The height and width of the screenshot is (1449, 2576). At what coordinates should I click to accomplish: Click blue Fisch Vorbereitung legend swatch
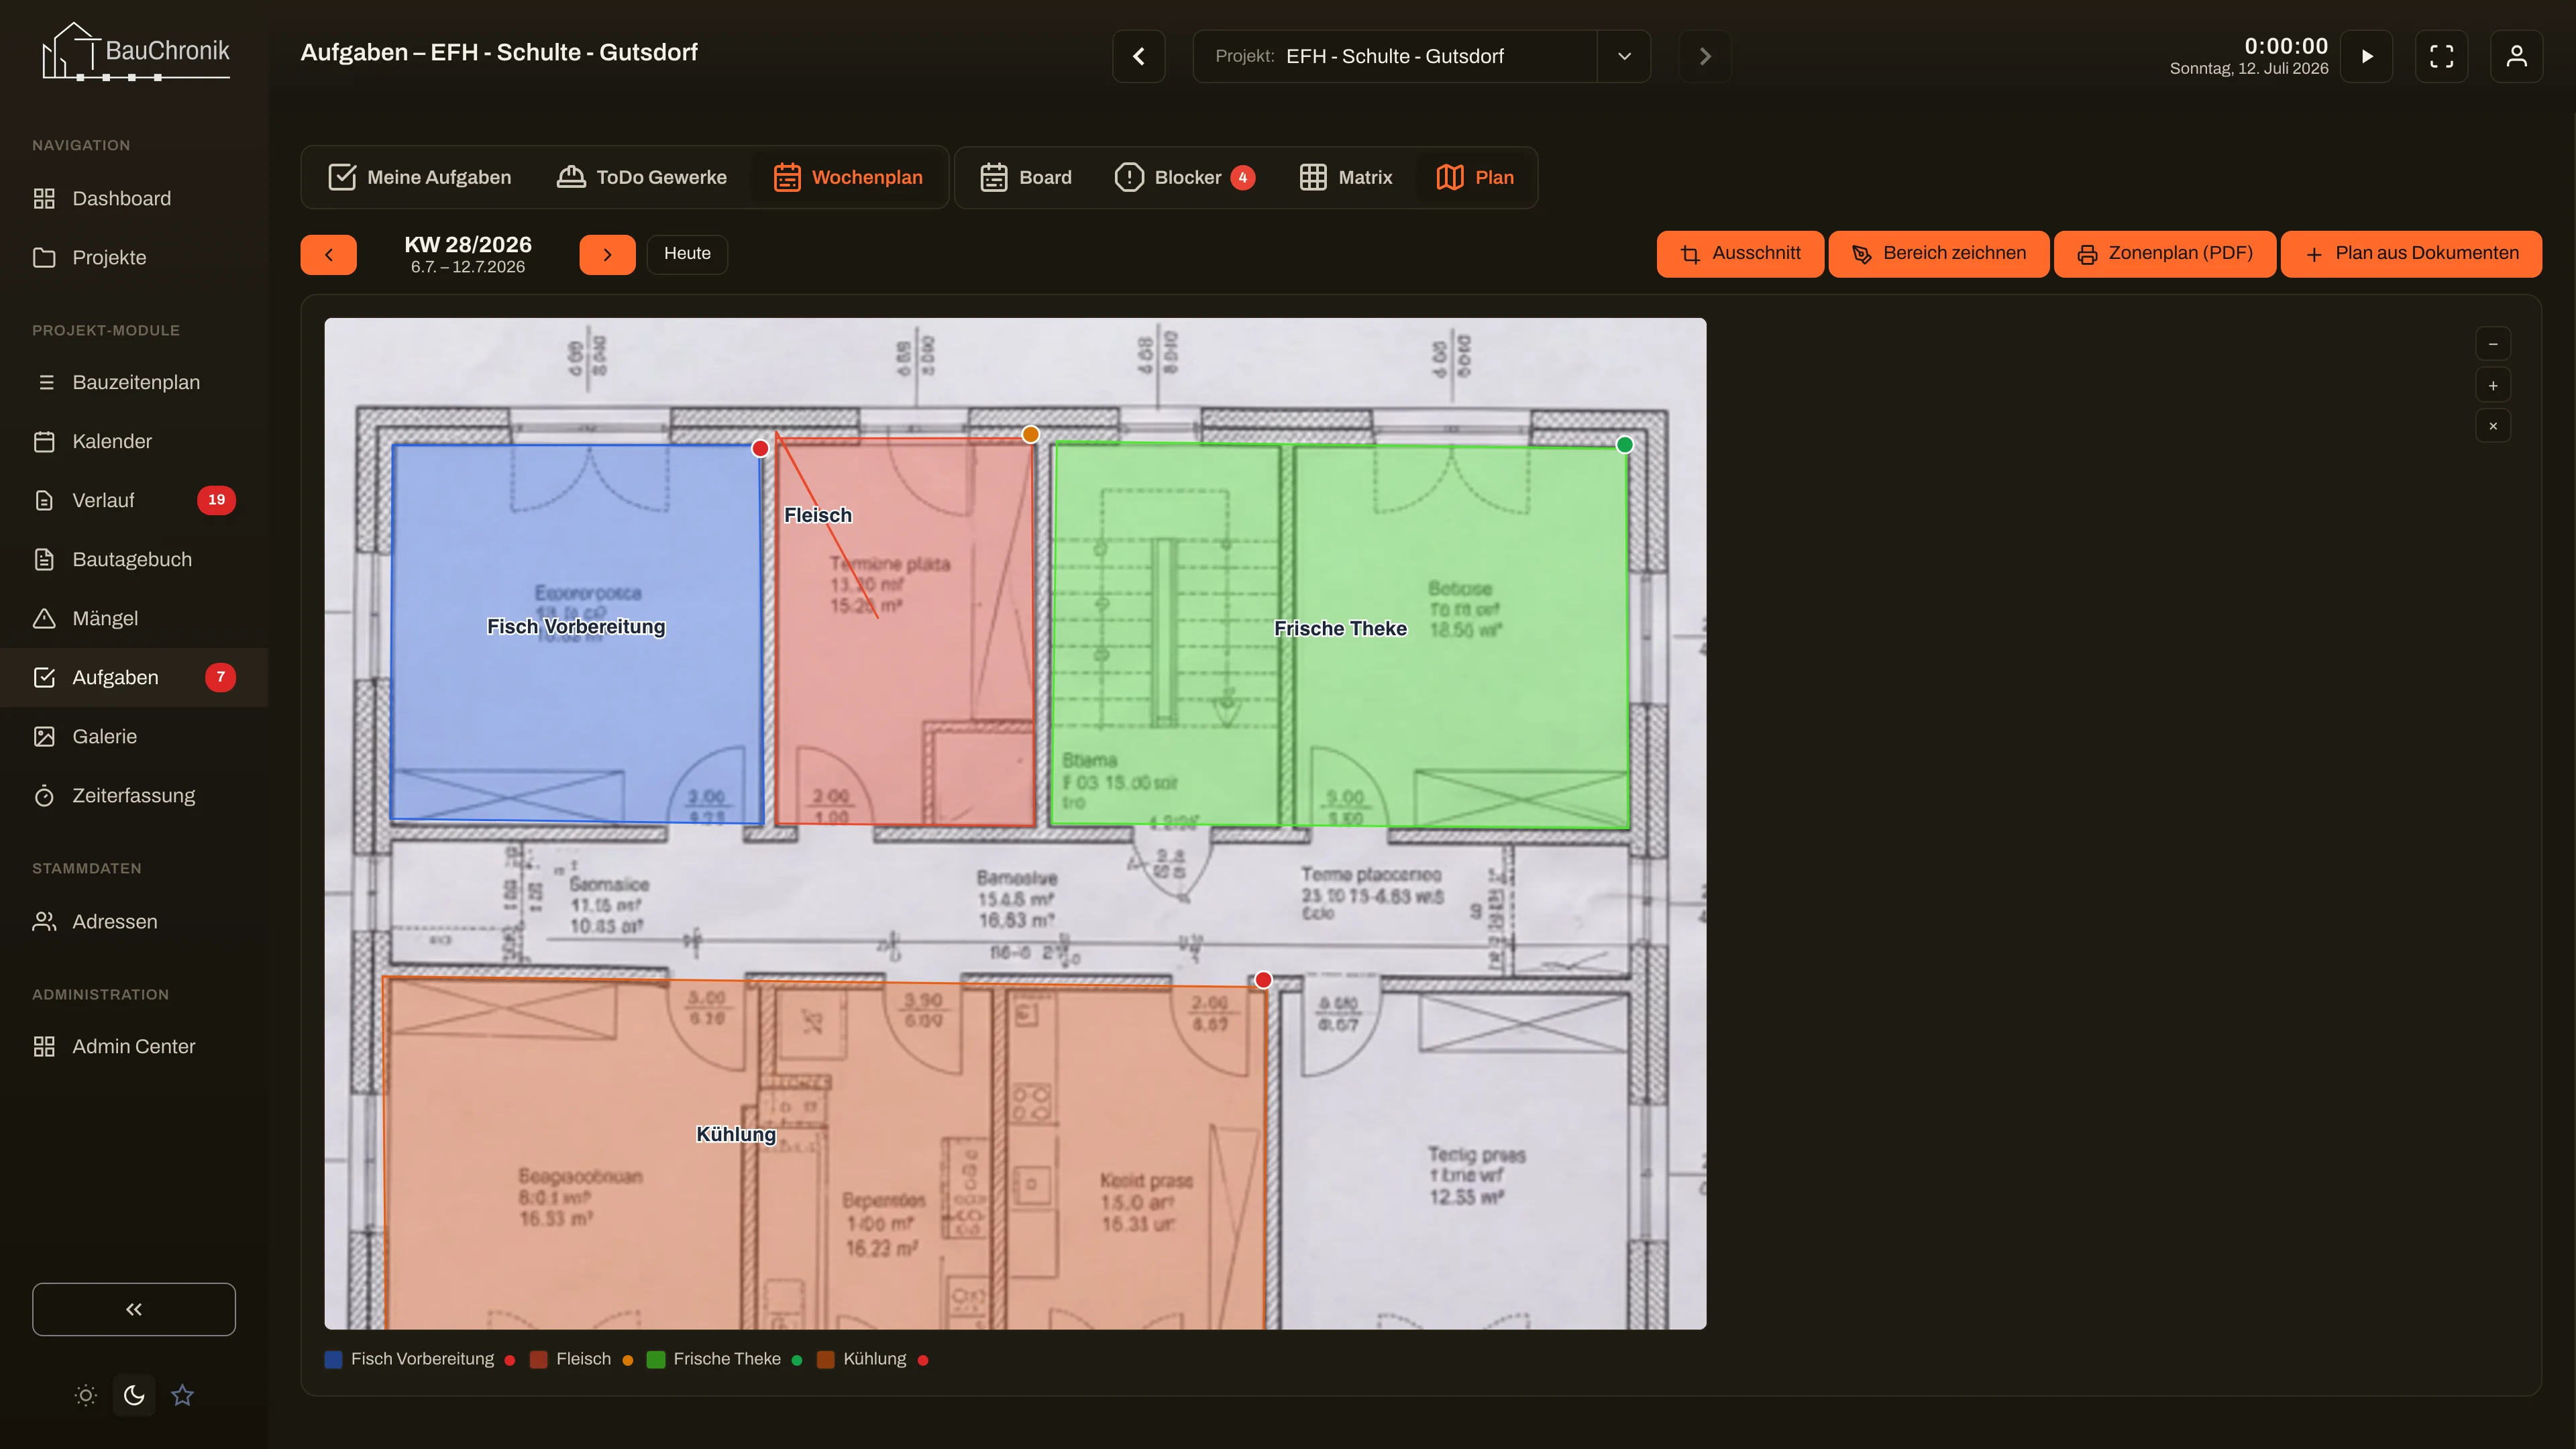(x=334, y=1359)
